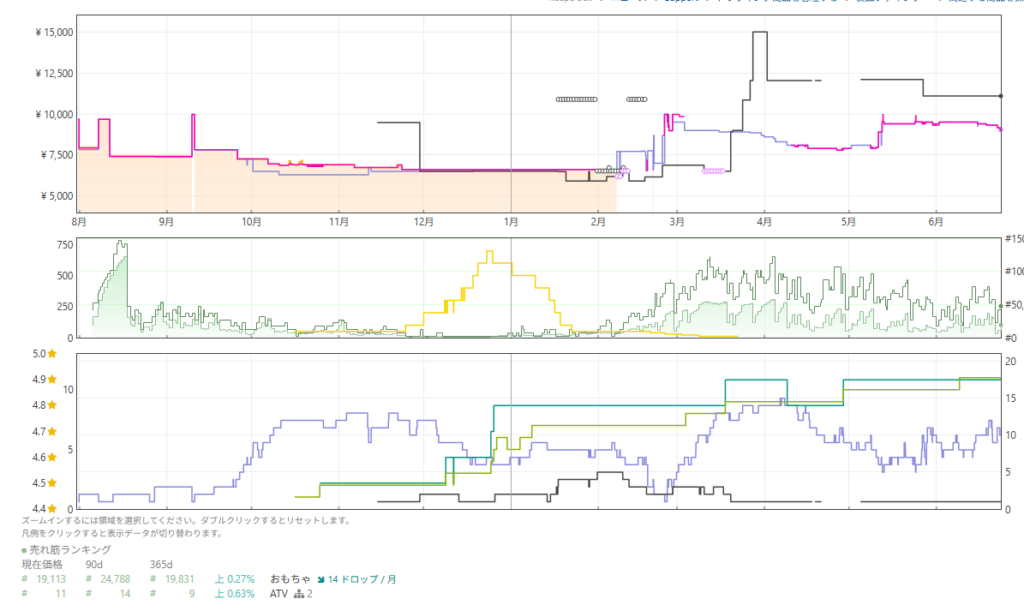Viewport: 1024px width, 605px height.
Task: Open the ATV subcategory link
Action: click(x=279, y=593)
